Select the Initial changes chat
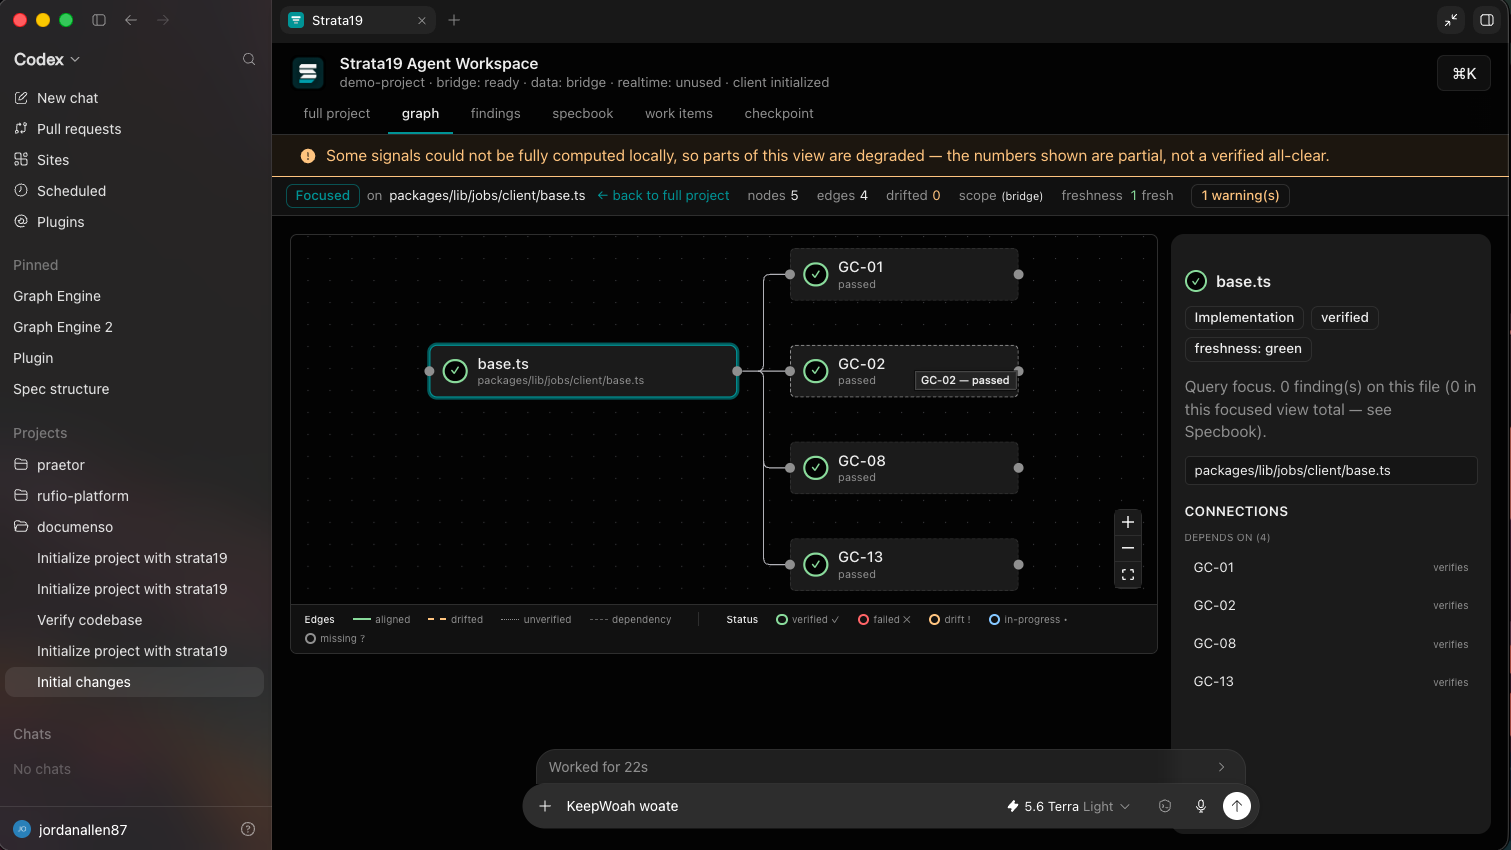1511x850 pixels. [x=135, y=682]
